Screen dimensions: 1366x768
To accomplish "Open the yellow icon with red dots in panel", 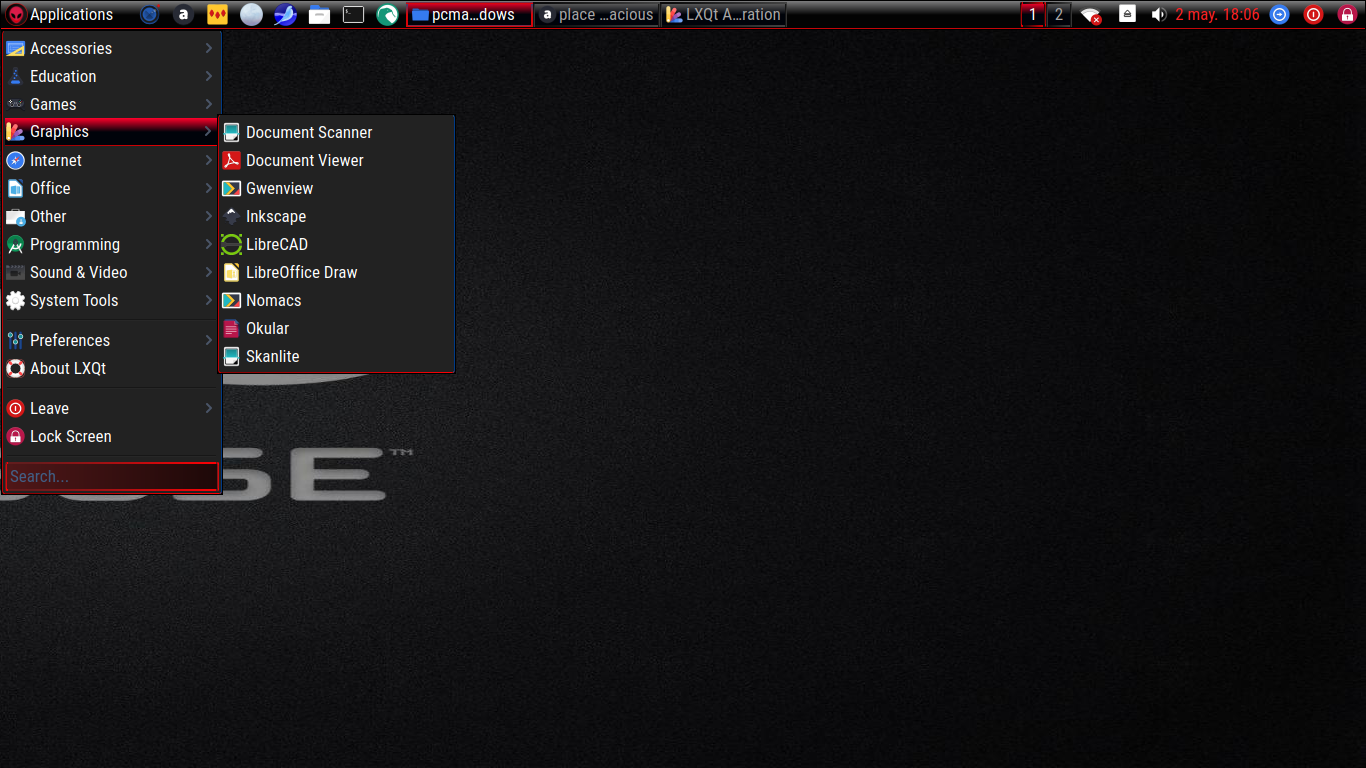I will (x=217, y=15).
